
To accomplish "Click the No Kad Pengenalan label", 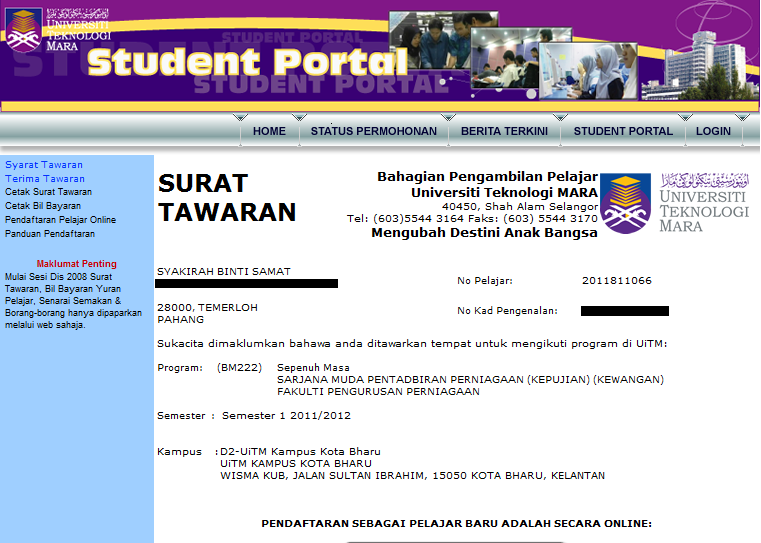I will click(507, 311).
